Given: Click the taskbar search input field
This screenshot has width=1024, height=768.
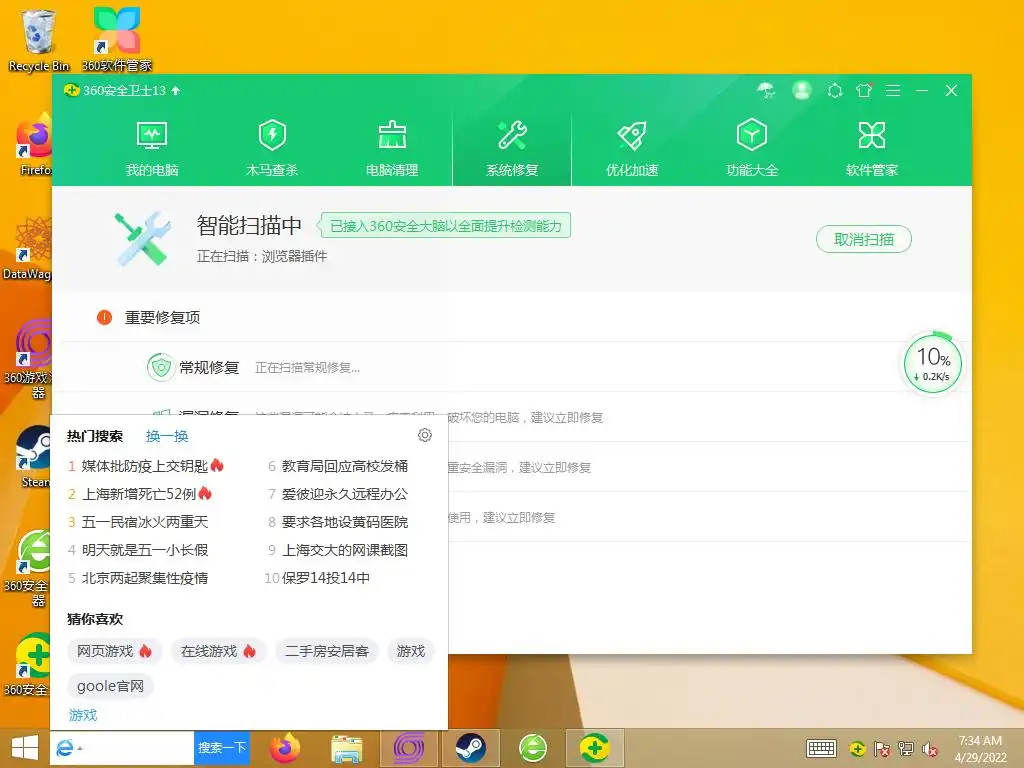Looking at the screenshot, I should (x=138, y=748).
